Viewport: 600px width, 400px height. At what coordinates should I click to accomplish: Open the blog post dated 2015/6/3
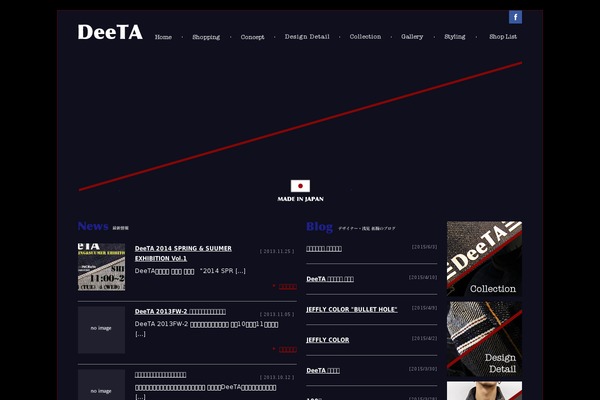(324, 249)
